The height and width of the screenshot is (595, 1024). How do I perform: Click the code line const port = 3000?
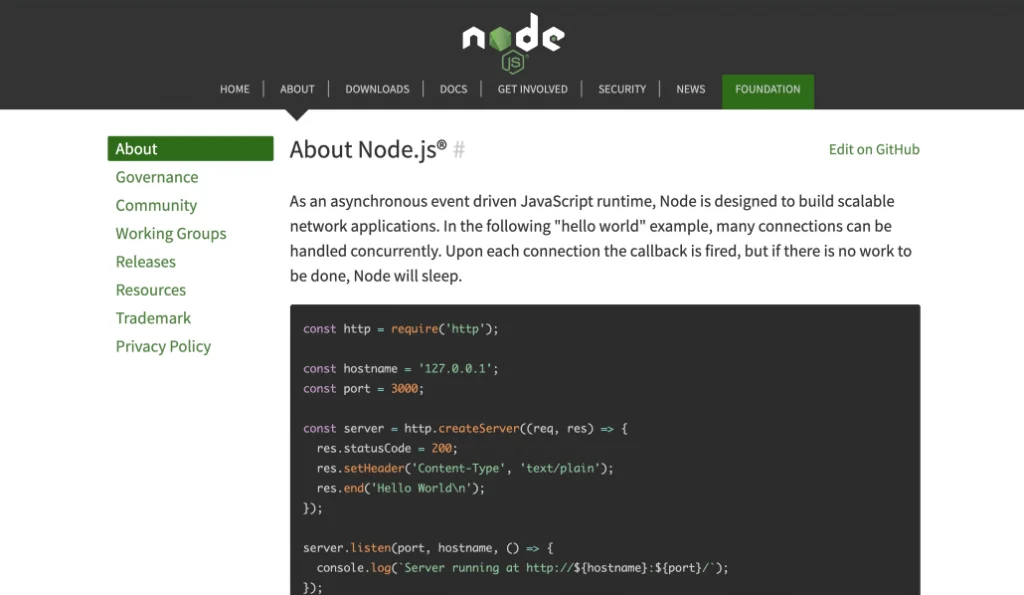[363, 389]
